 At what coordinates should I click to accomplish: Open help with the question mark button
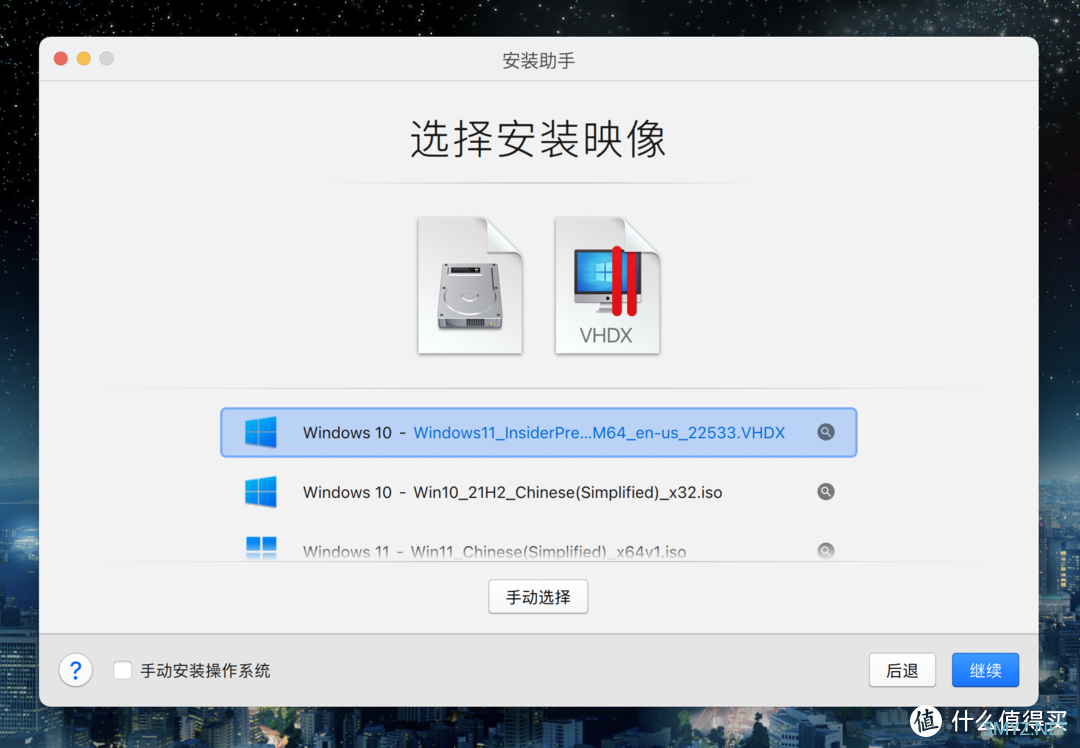coord(76,670)
